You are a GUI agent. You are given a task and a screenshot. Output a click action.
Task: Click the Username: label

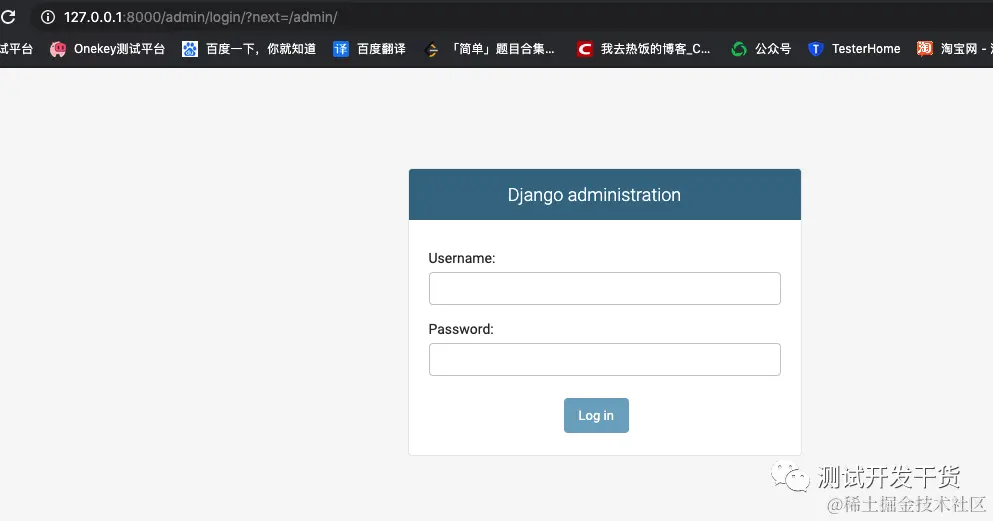(x=462, y=258)
